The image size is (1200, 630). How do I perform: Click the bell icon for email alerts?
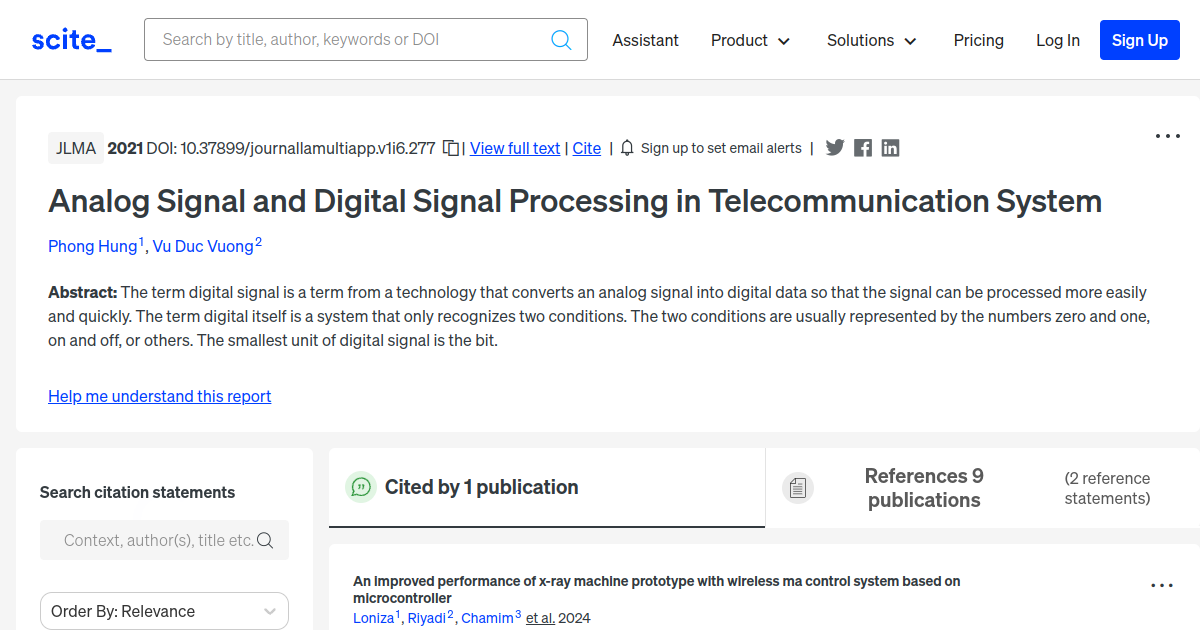(x=627, y=148)
